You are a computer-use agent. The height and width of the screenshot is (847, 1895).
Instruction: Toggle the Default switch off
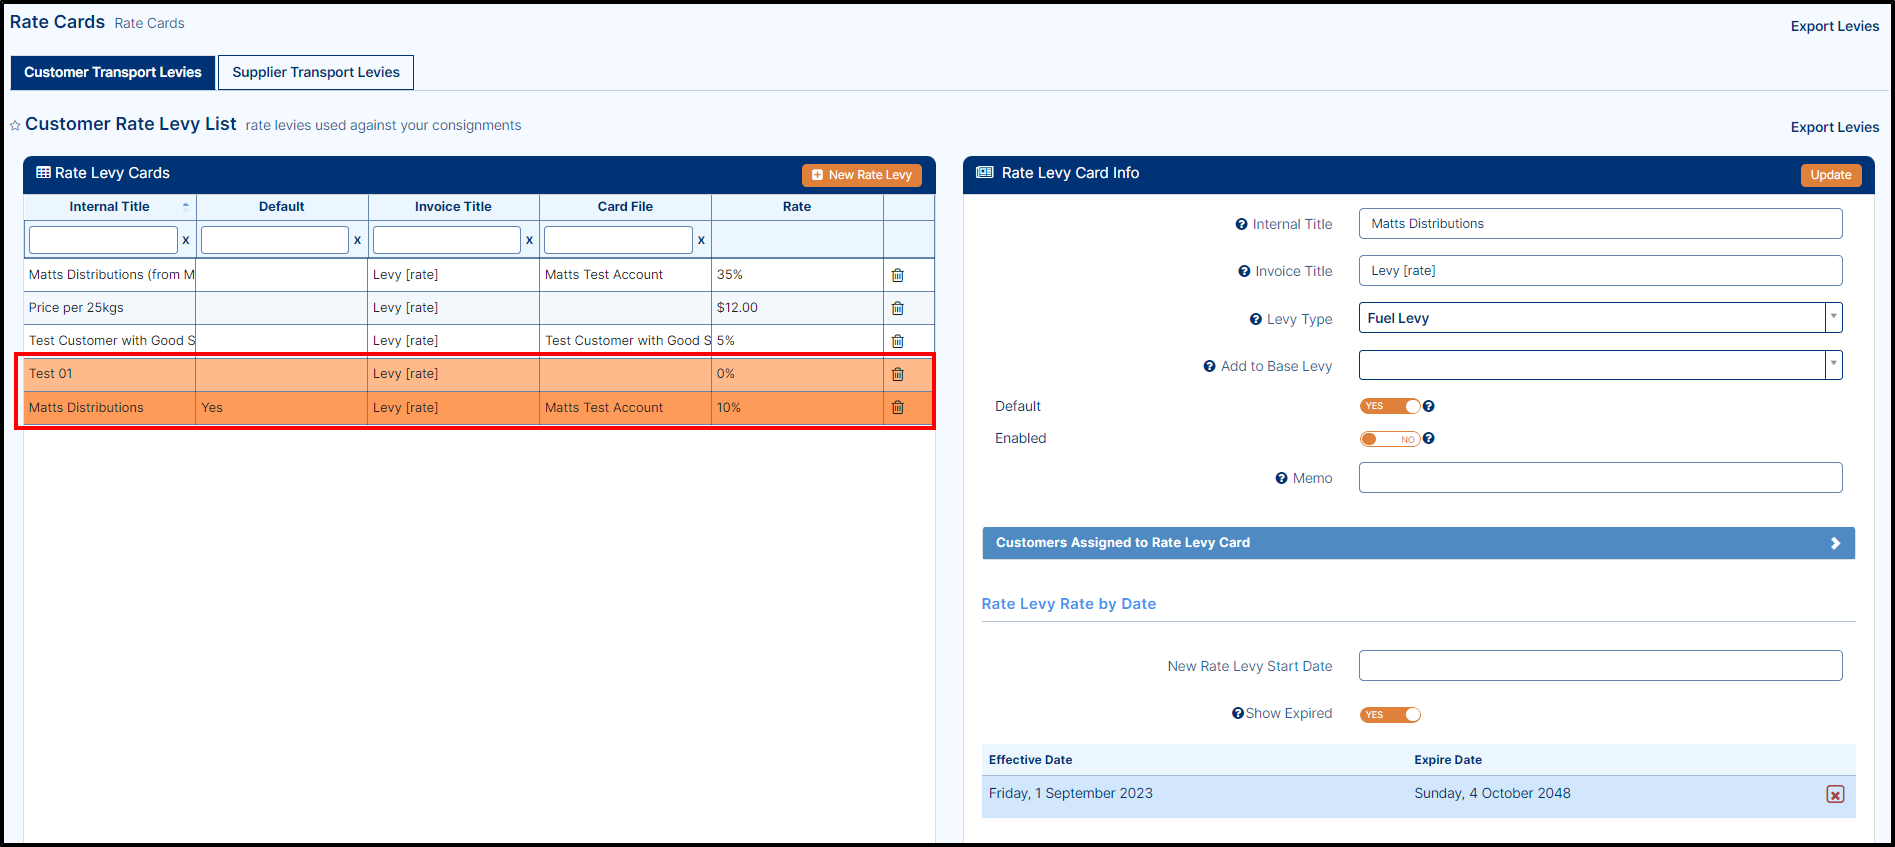[1389, 406]
